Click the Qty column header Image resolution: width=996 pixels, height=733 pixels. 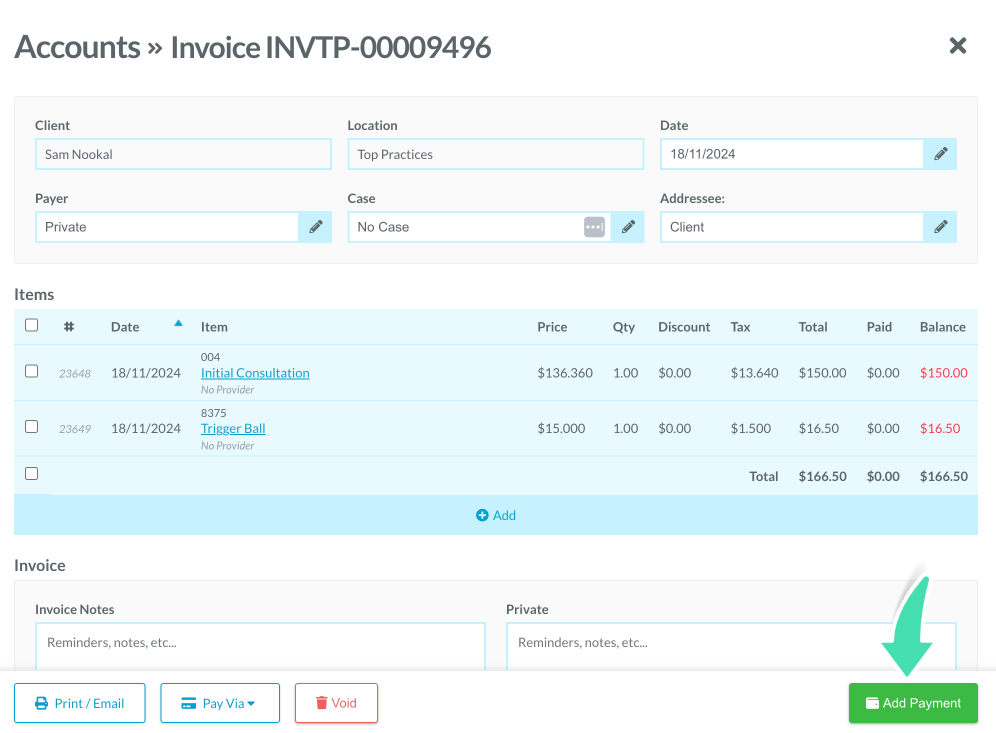[x=624, y=326]
